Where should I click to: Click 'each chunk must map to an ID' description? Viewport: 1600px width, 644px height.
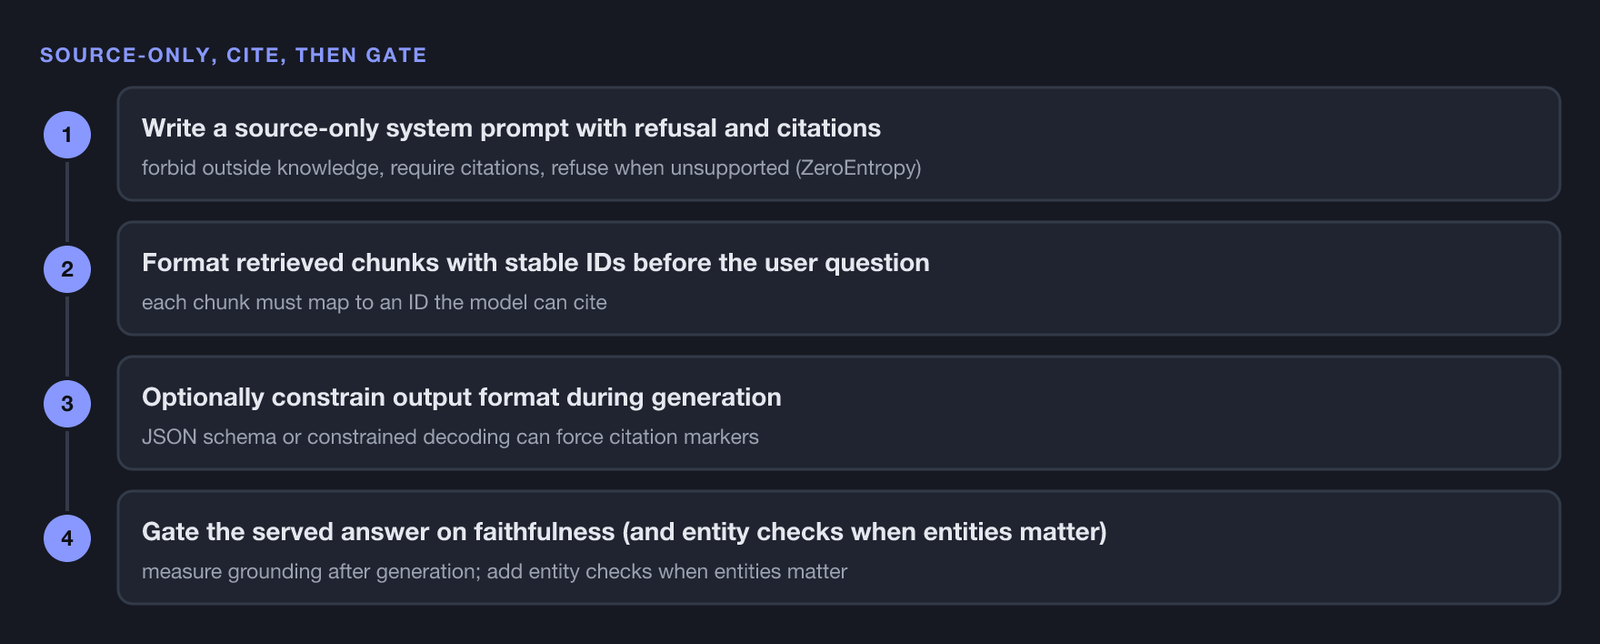(374, 302)
